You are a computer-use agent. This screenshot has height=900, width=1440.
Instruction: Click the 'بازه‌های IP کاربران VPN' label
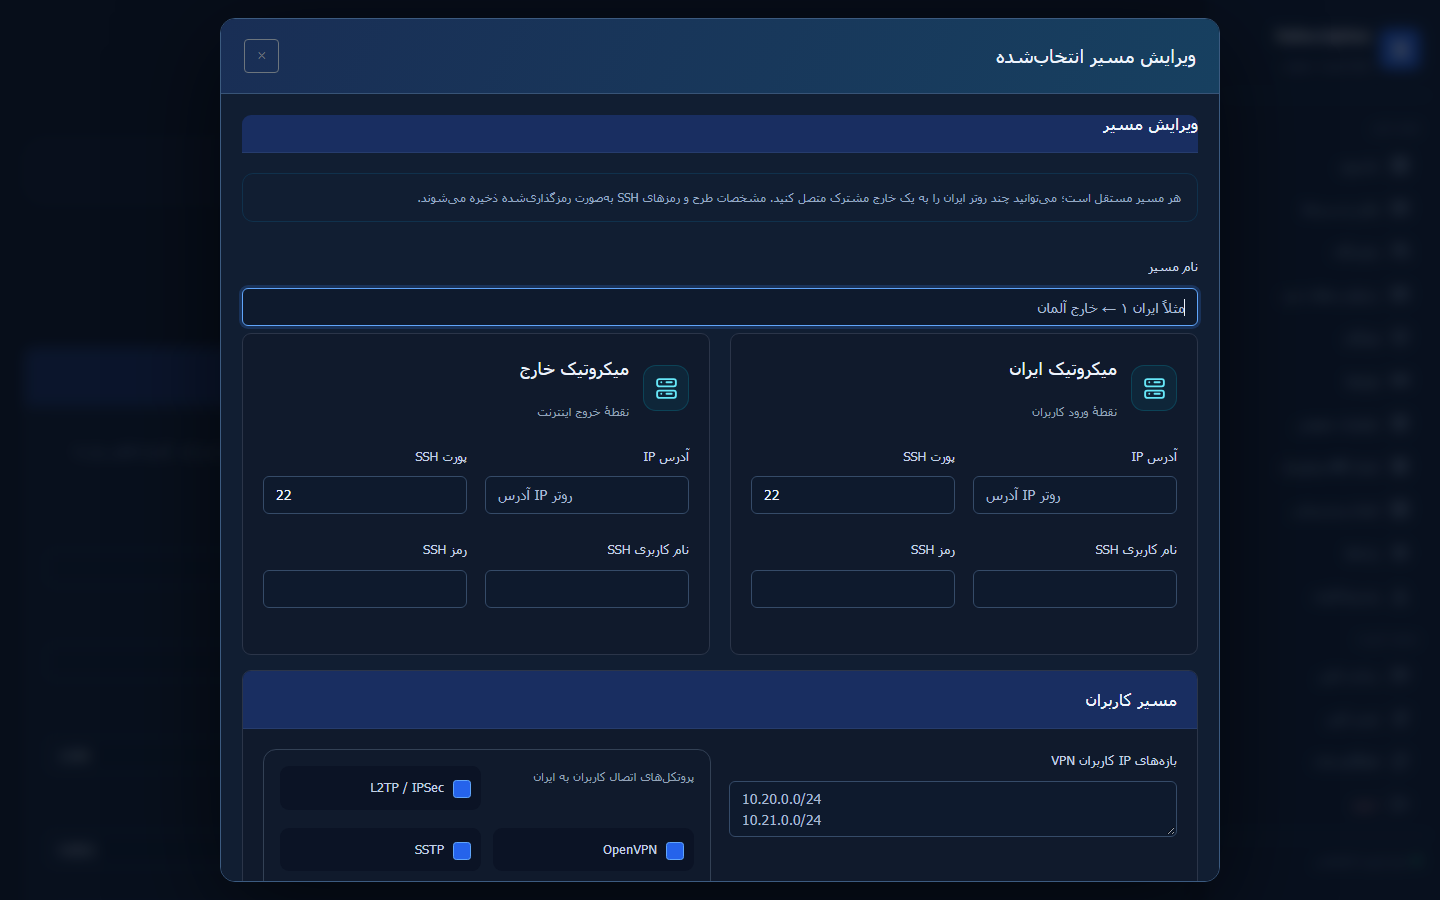tap(1114, 761)
